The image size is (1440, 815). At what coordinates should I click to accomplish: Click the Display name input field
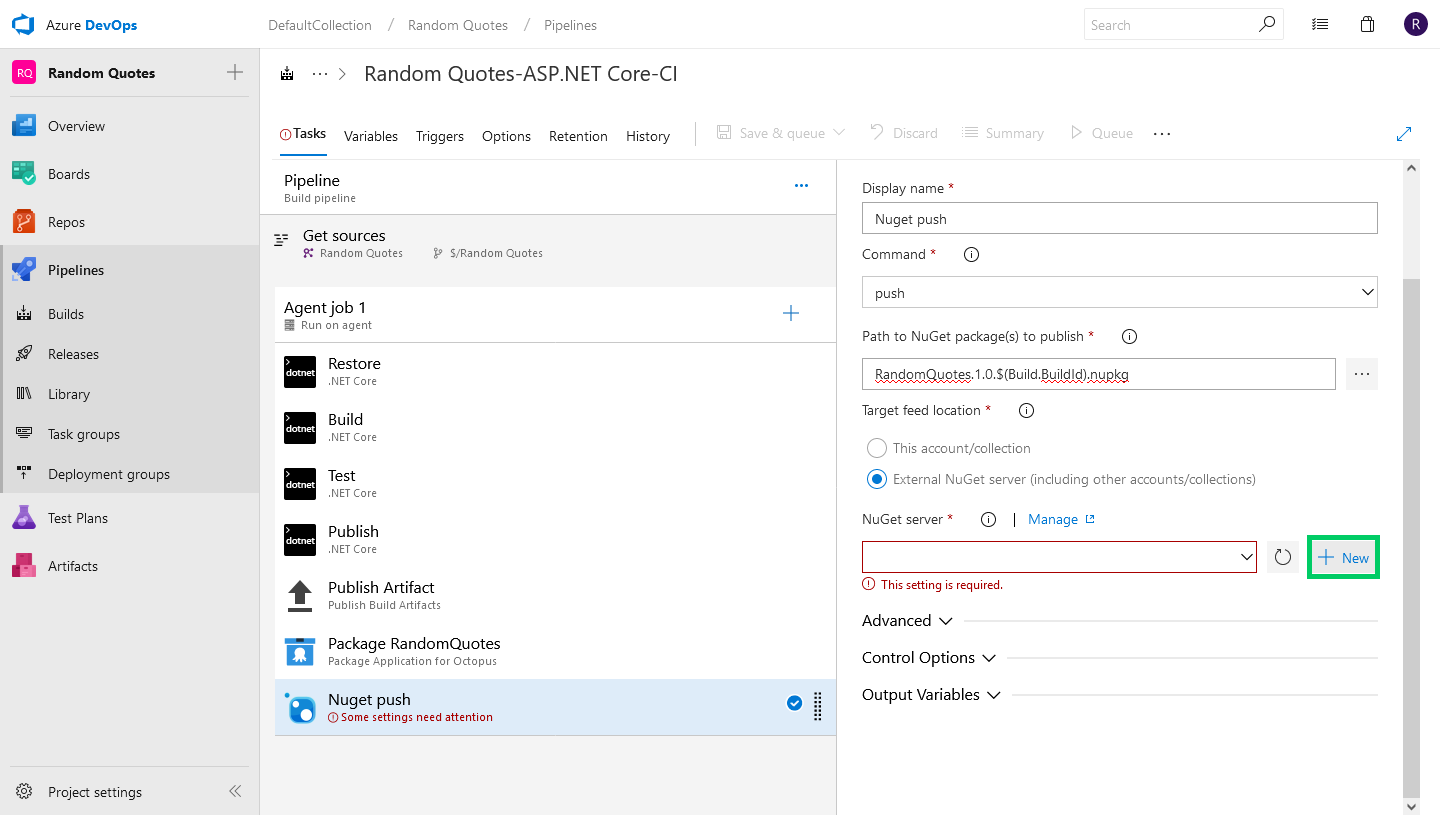pyautogui.click(x=1120, y=218)
